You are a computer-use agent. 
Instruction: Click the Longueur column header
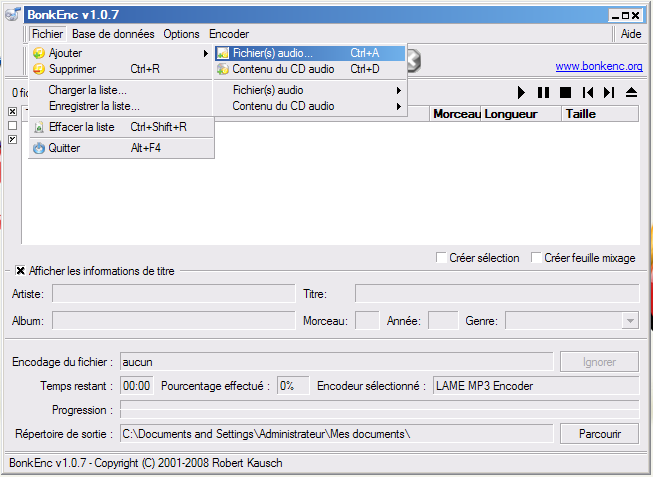pyautogui.click(x=521, y=114)
